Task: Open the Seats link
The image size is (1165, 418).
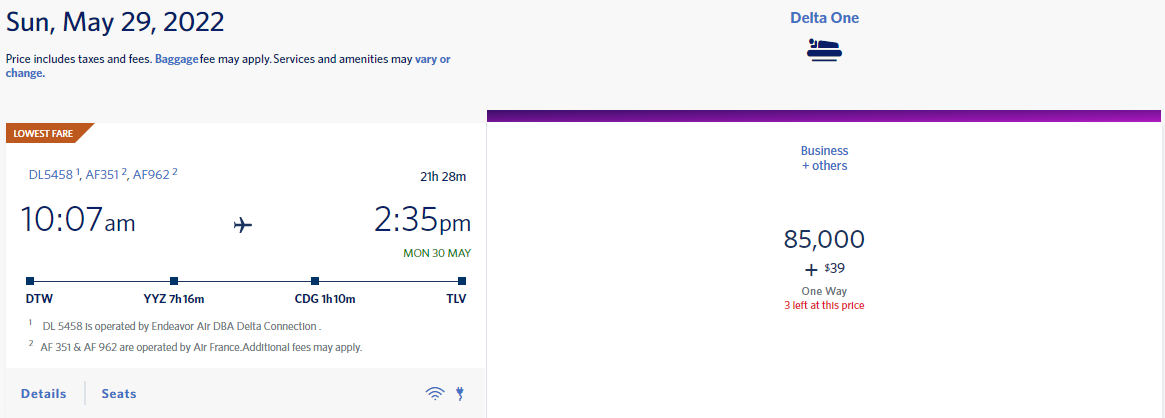Action: (x=119, y=393)
